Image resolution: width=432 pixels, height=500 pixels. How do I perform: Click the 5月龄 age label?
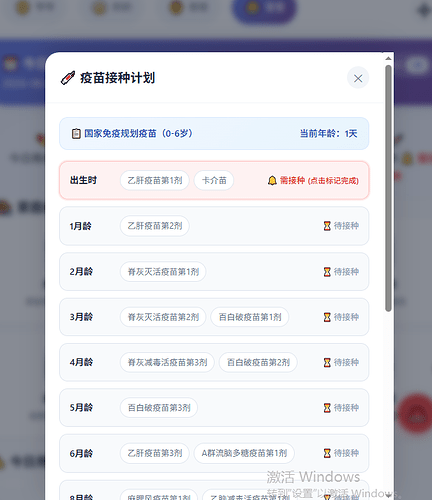81,408
